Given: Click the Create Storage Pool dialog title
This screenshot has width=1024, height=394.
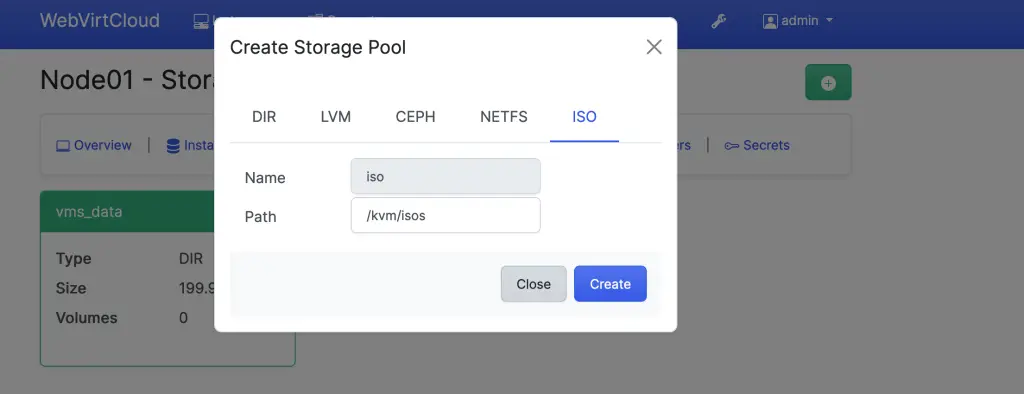Looking at the screenshot, I should pos(318,47).
